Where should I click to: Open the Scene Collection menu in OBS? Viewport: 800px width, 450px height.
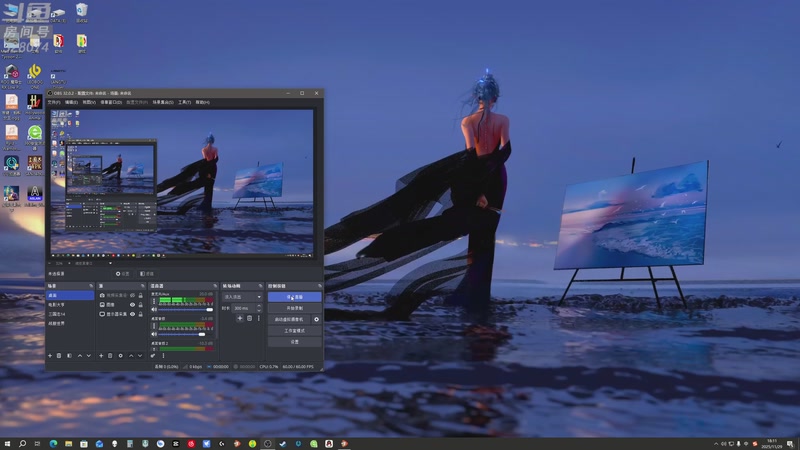[163, 102]
